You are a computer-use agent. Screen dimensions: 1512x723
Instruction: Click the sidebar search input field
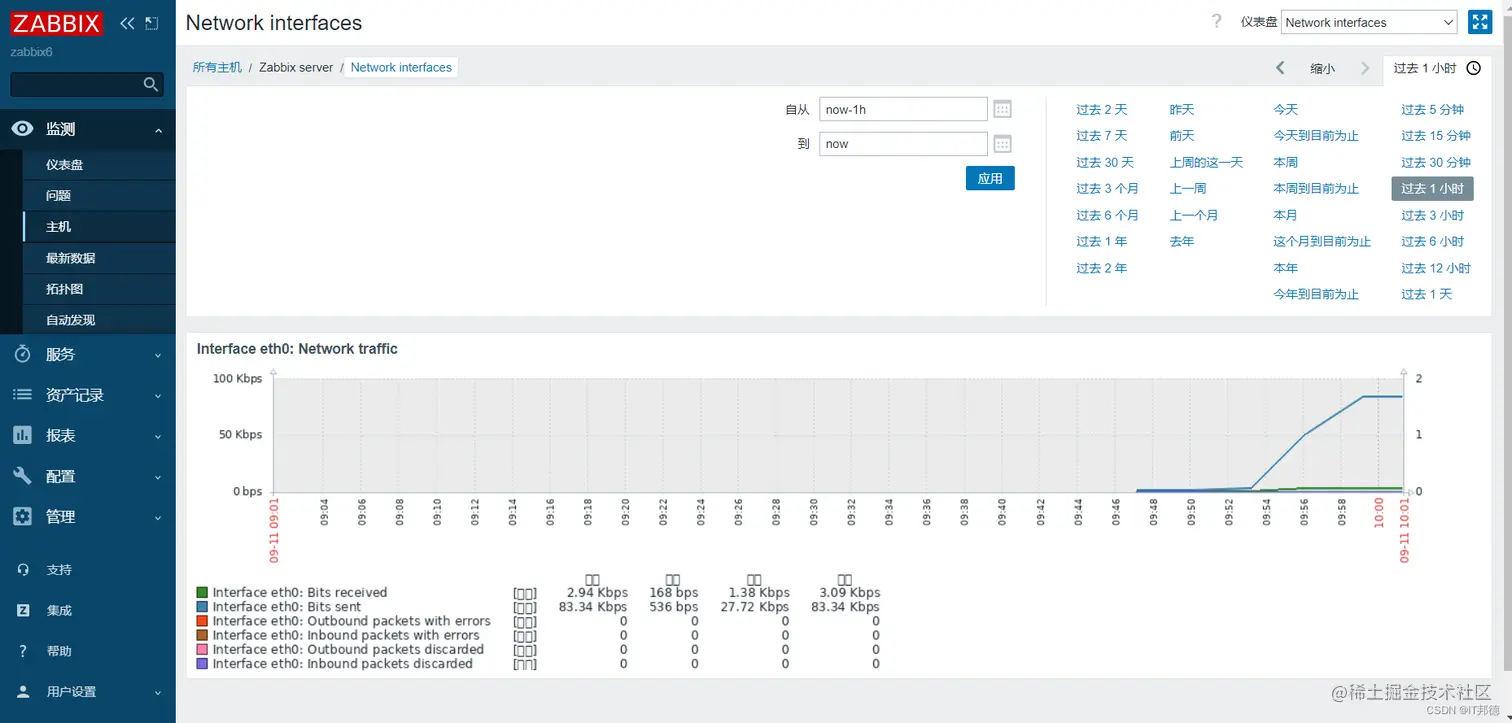pyautogui.click(x=76, y=85)
